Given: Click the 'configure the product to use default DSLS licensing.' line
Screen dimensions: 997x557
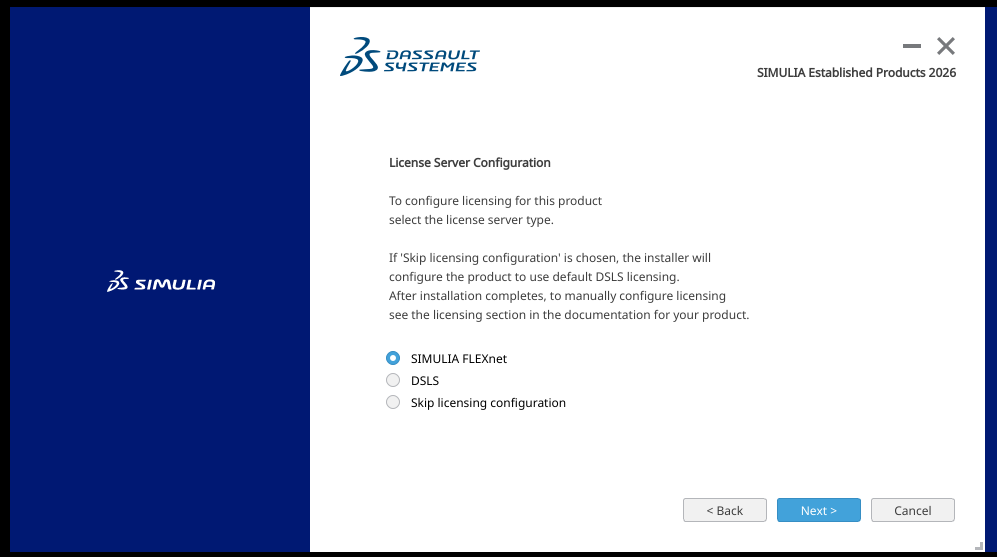Looking at the screenshot, I should (534, 277).
